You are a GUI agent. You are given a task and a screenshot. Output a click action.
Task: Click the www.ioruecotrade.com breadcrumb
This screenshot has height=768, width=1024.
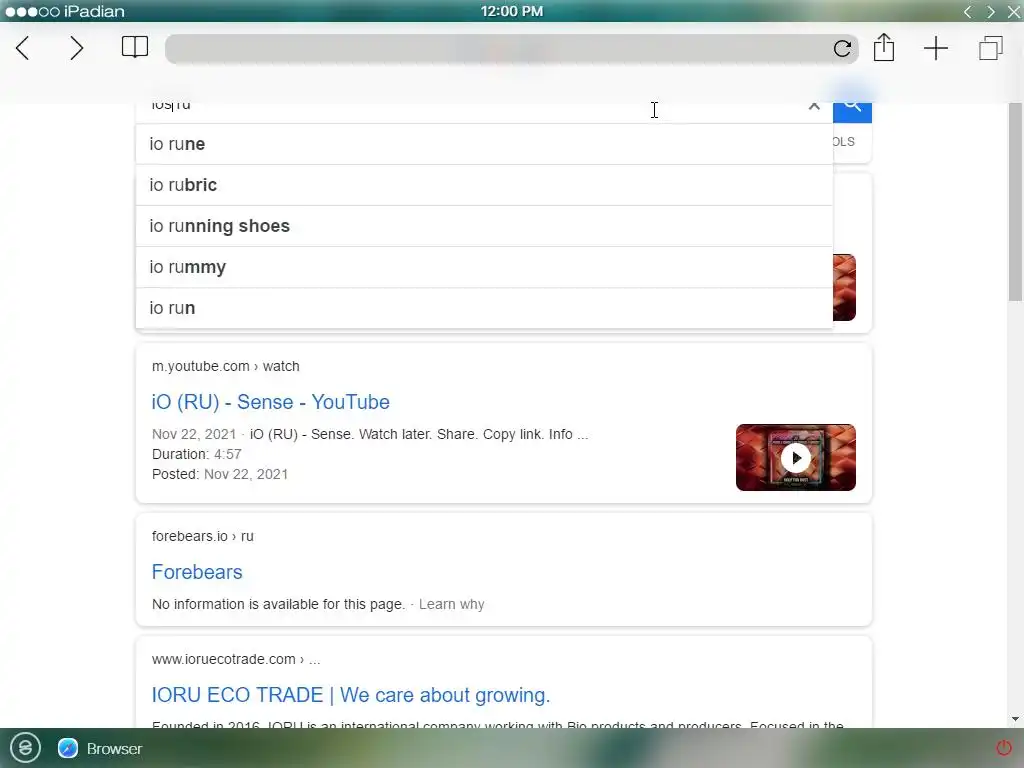pyautogui.click(x=236, y=659)
